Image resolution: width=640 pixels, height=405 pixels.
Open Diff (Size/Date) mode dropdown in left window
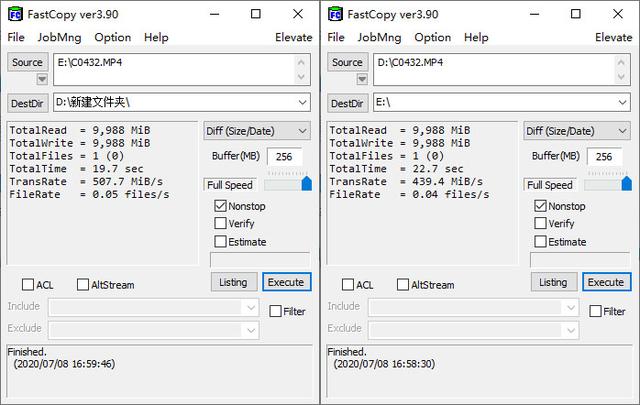point(257,131)
